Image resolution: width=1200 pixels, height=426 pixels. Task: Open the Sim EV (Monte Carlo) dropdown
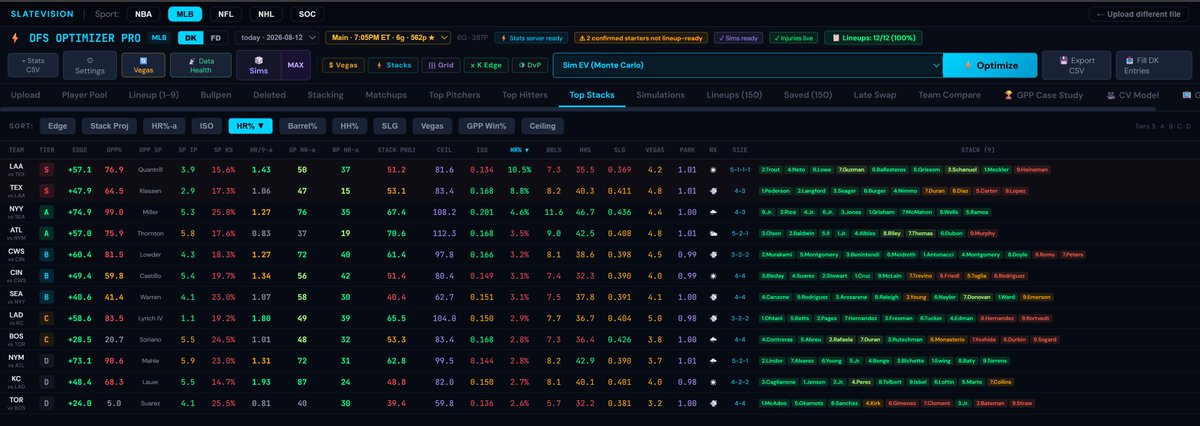(x=747, y=65)
